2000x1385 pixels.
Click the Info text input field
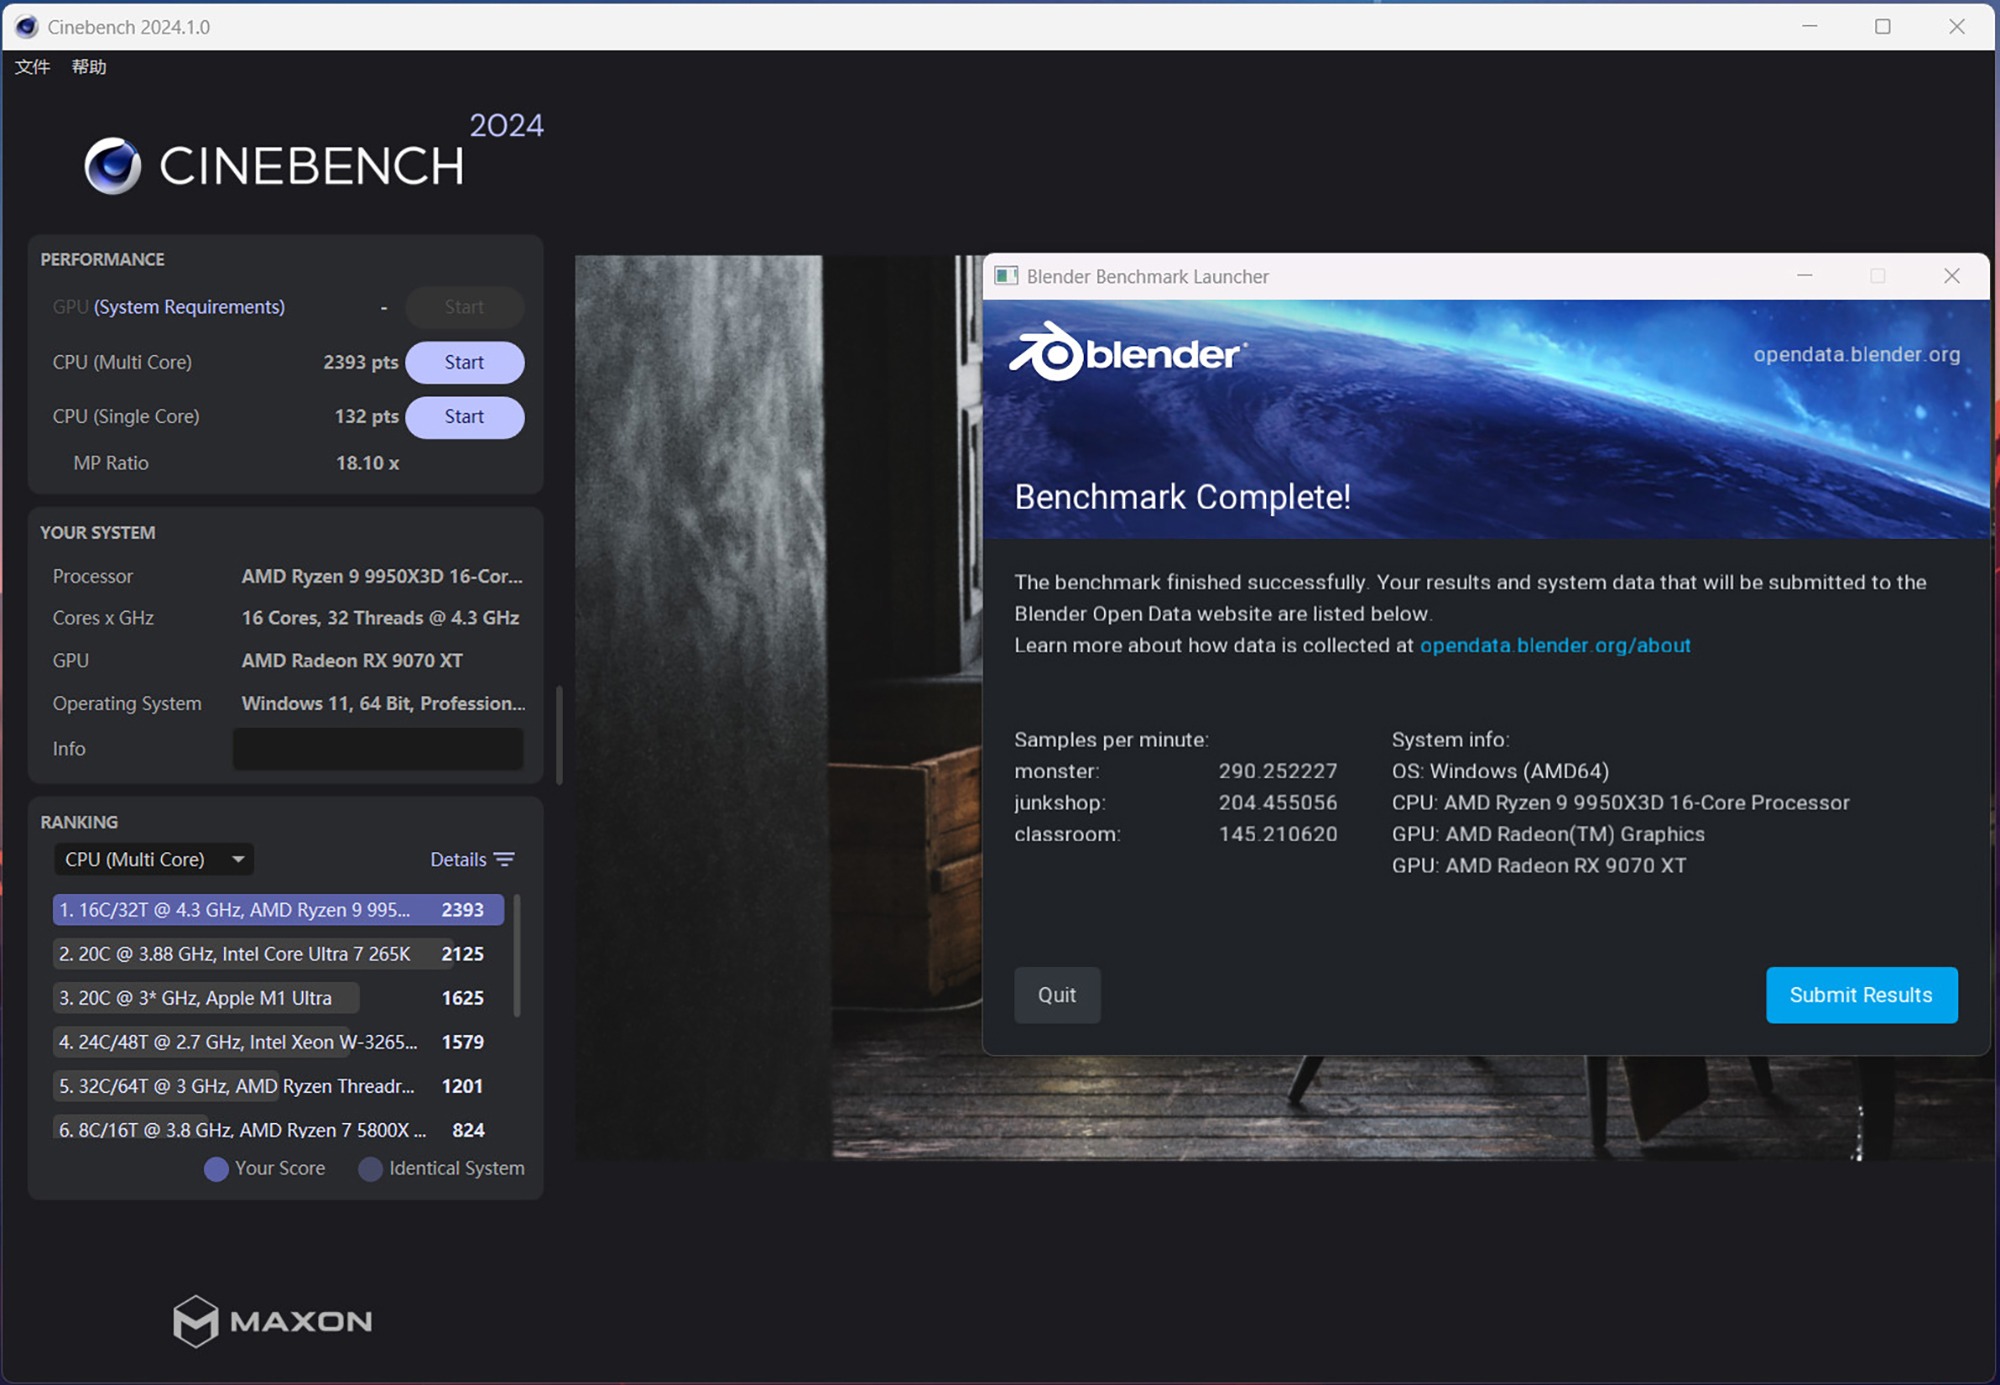pos(378,749)
